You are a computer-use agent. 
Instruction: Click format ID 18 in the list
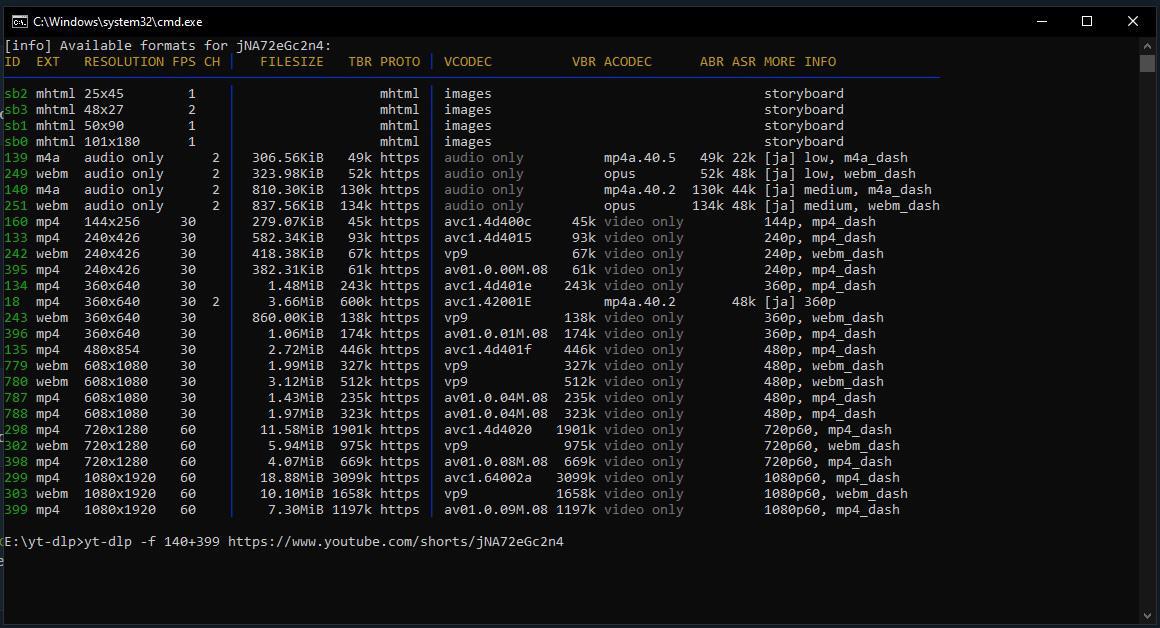coord(12,302)
